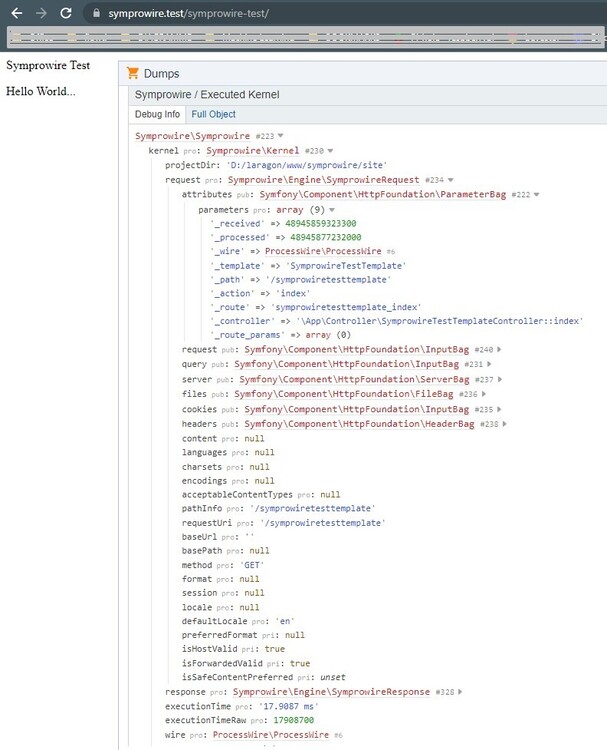Screen dimensions: 607x750
Task: Open the Full Object tab
Action: [x=214, y=114]
